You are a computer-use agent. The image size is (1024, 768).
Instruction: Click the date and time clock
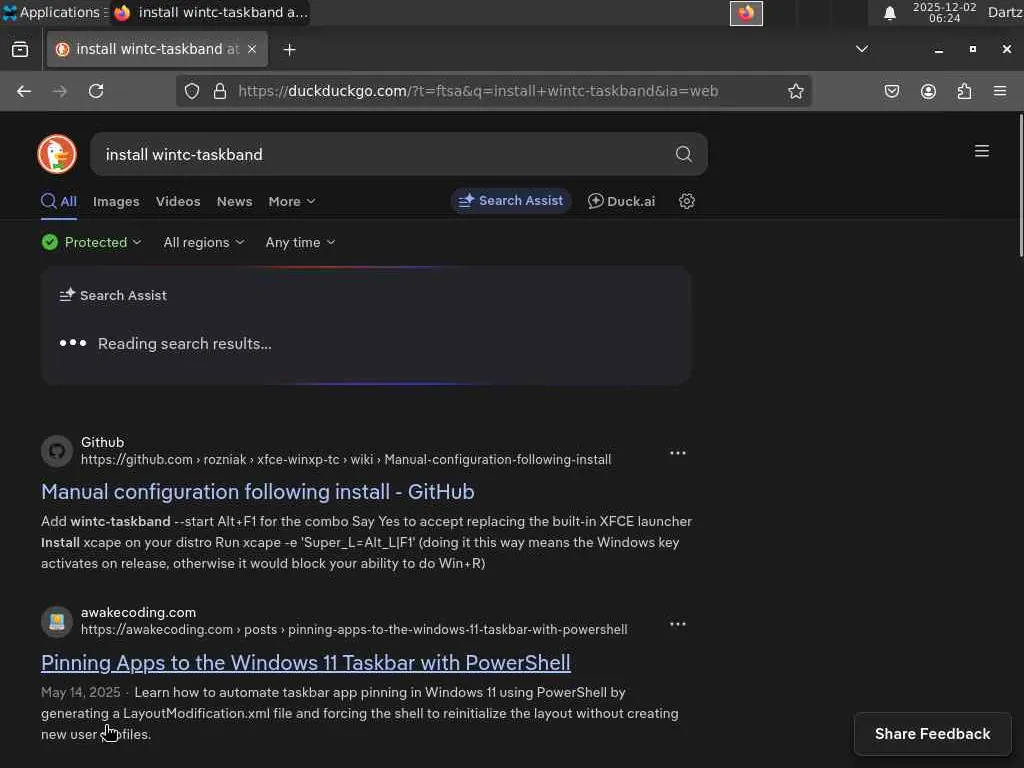944,12
